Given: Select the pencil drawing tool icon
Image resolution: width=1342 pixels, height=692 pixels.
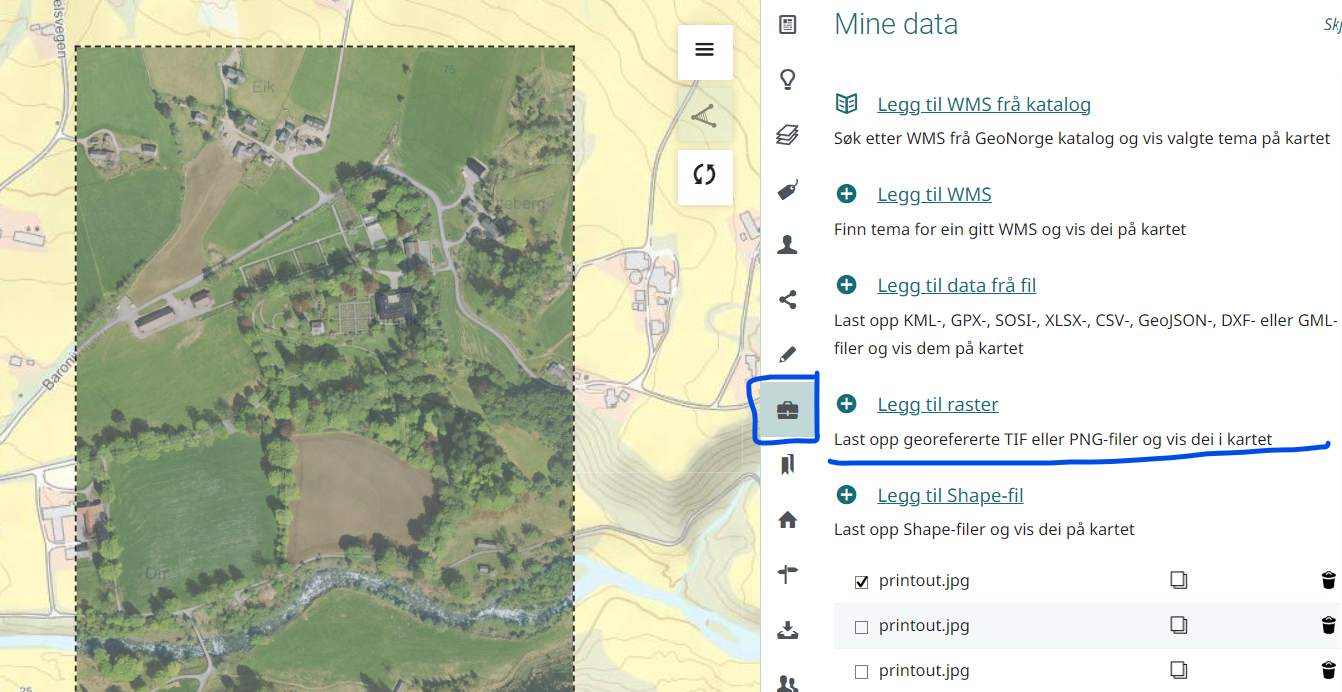Looking at the screenshot, I should pos(788,354).
